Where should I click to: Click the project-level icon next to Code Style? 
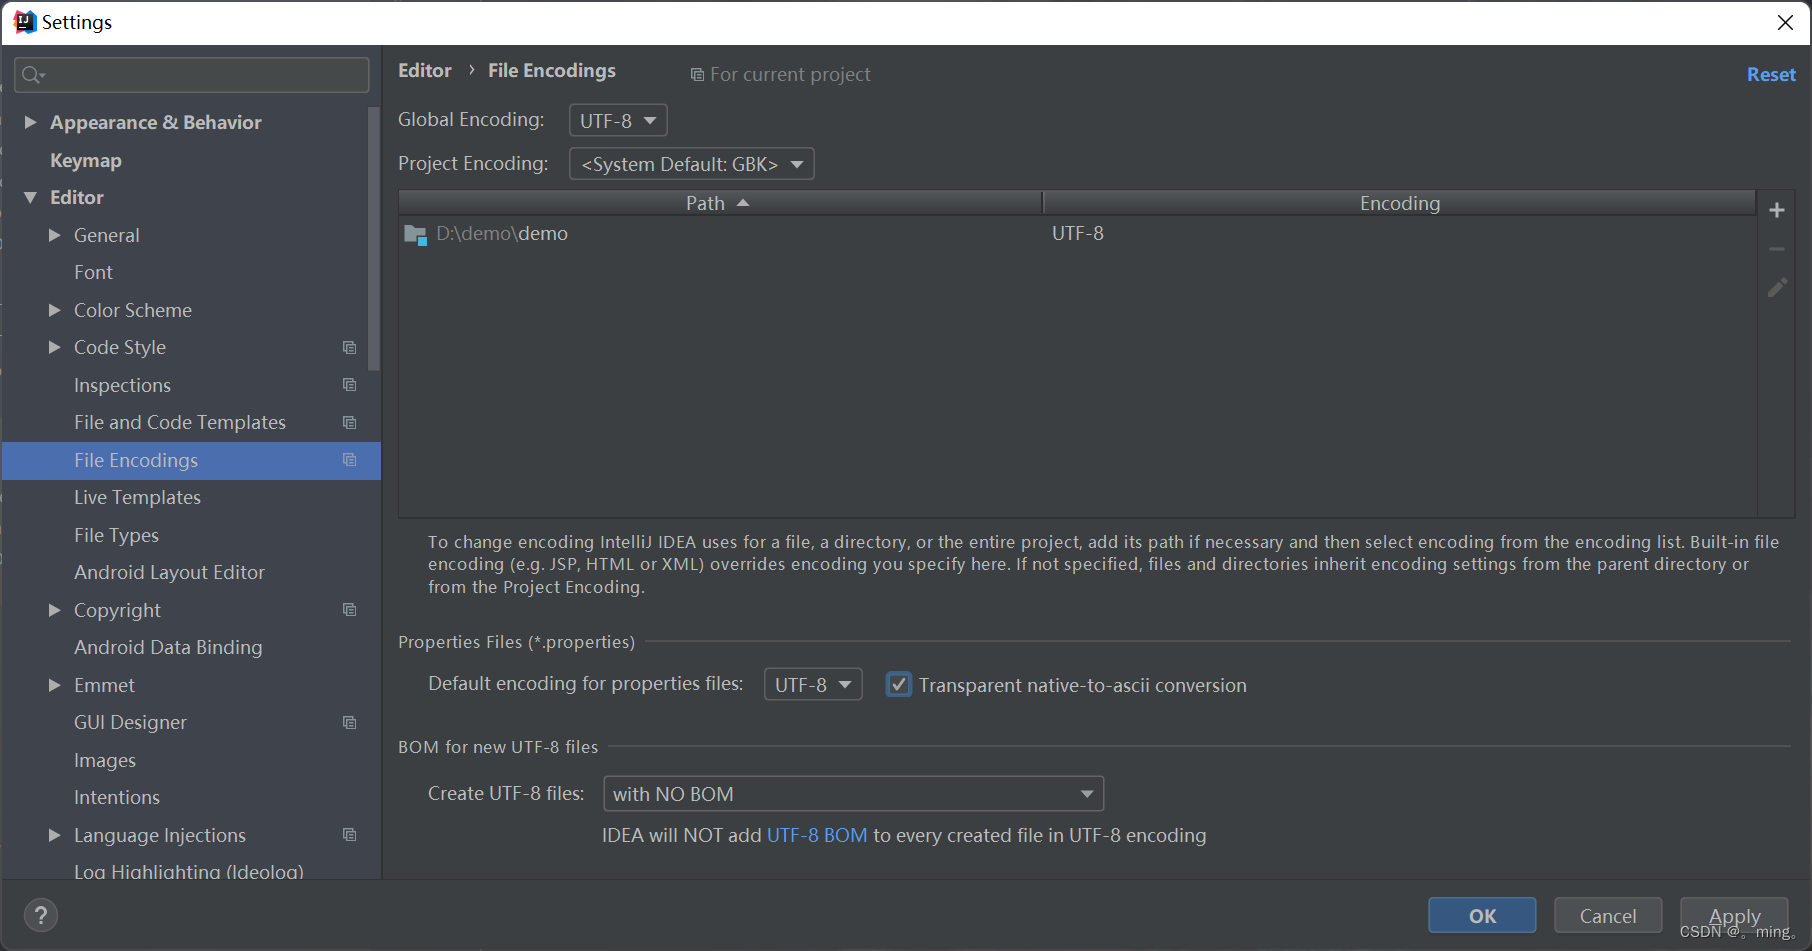point(349,348)
